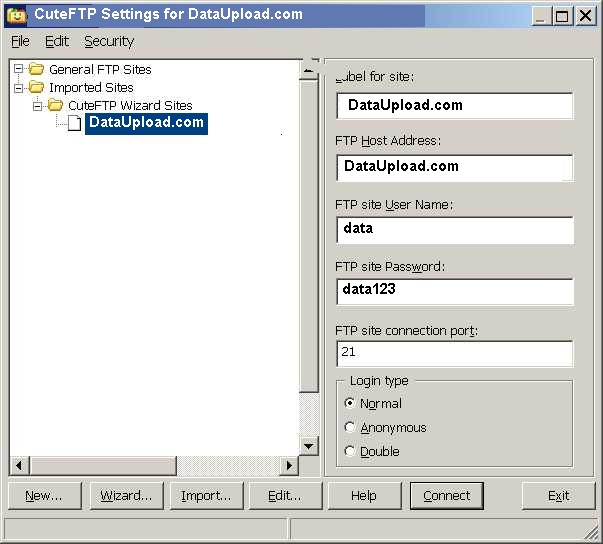603x544 pixels.
Task: Maximize the CuteFTP Settings window
Action: 562,17
